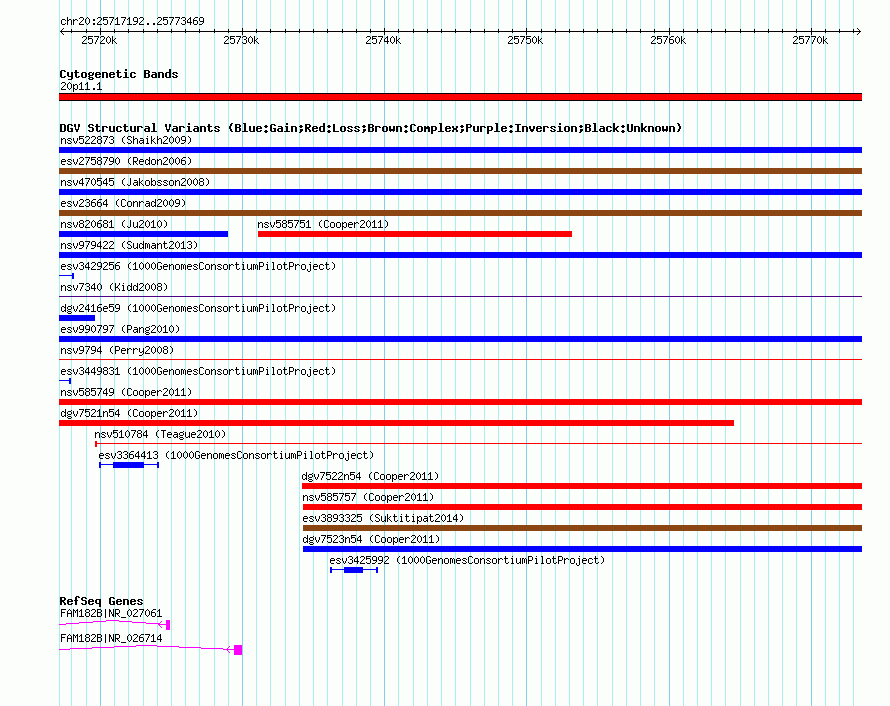Open the dgv7522n54 (Cooper2011) label
890x706 pixels.
click(371, 476)
